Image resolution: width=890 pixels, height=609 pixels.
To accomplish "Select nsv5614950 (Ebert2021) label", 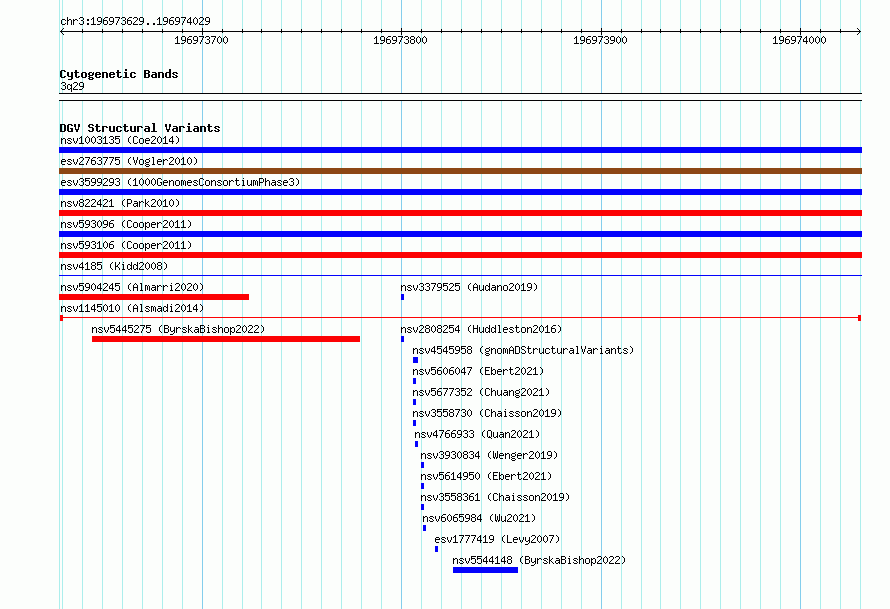I will click(486, 476).
